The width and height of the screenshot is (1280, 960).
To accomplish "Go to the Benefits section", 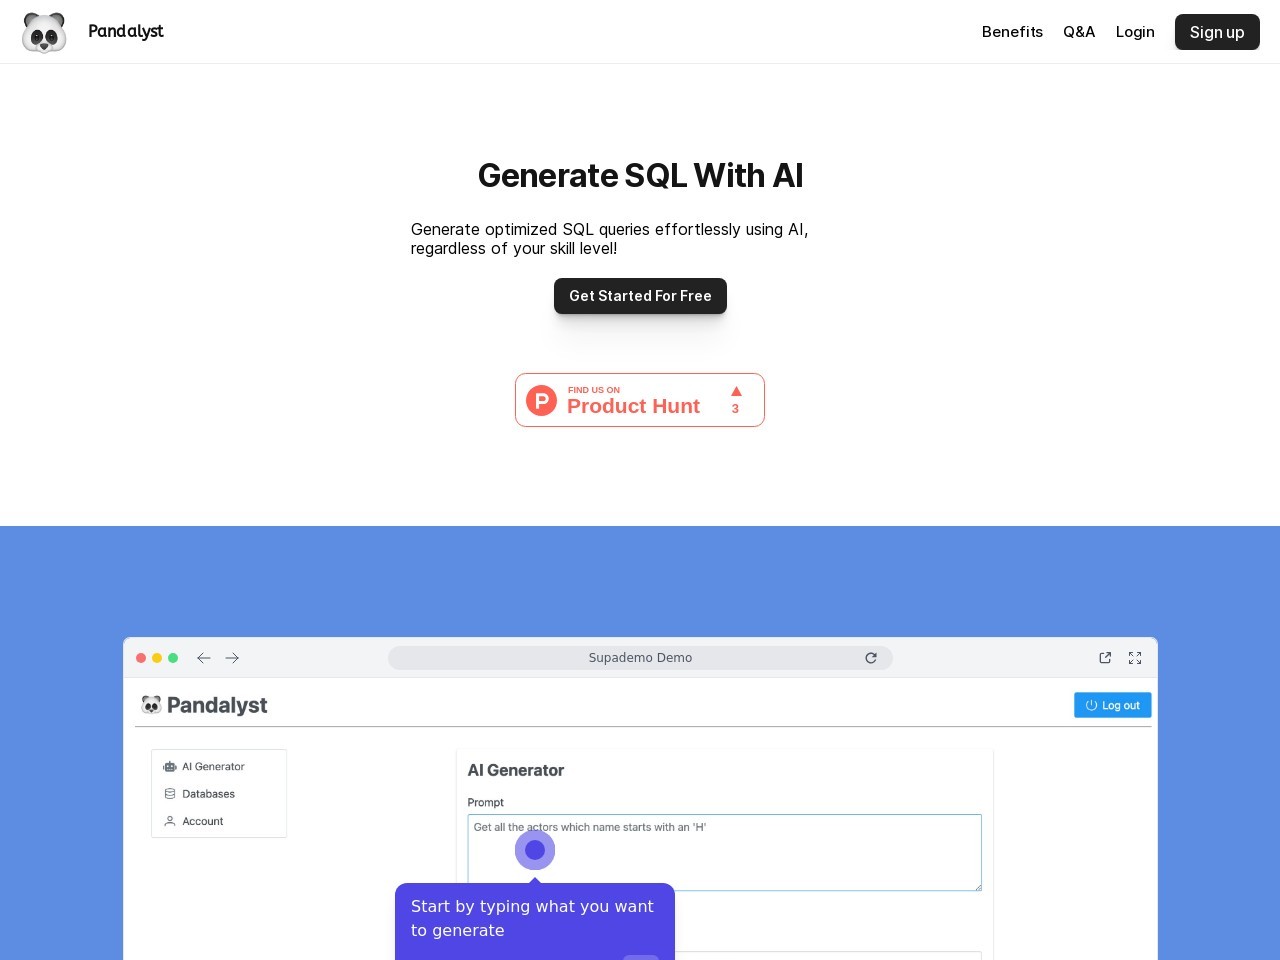I will (1012, 32).
